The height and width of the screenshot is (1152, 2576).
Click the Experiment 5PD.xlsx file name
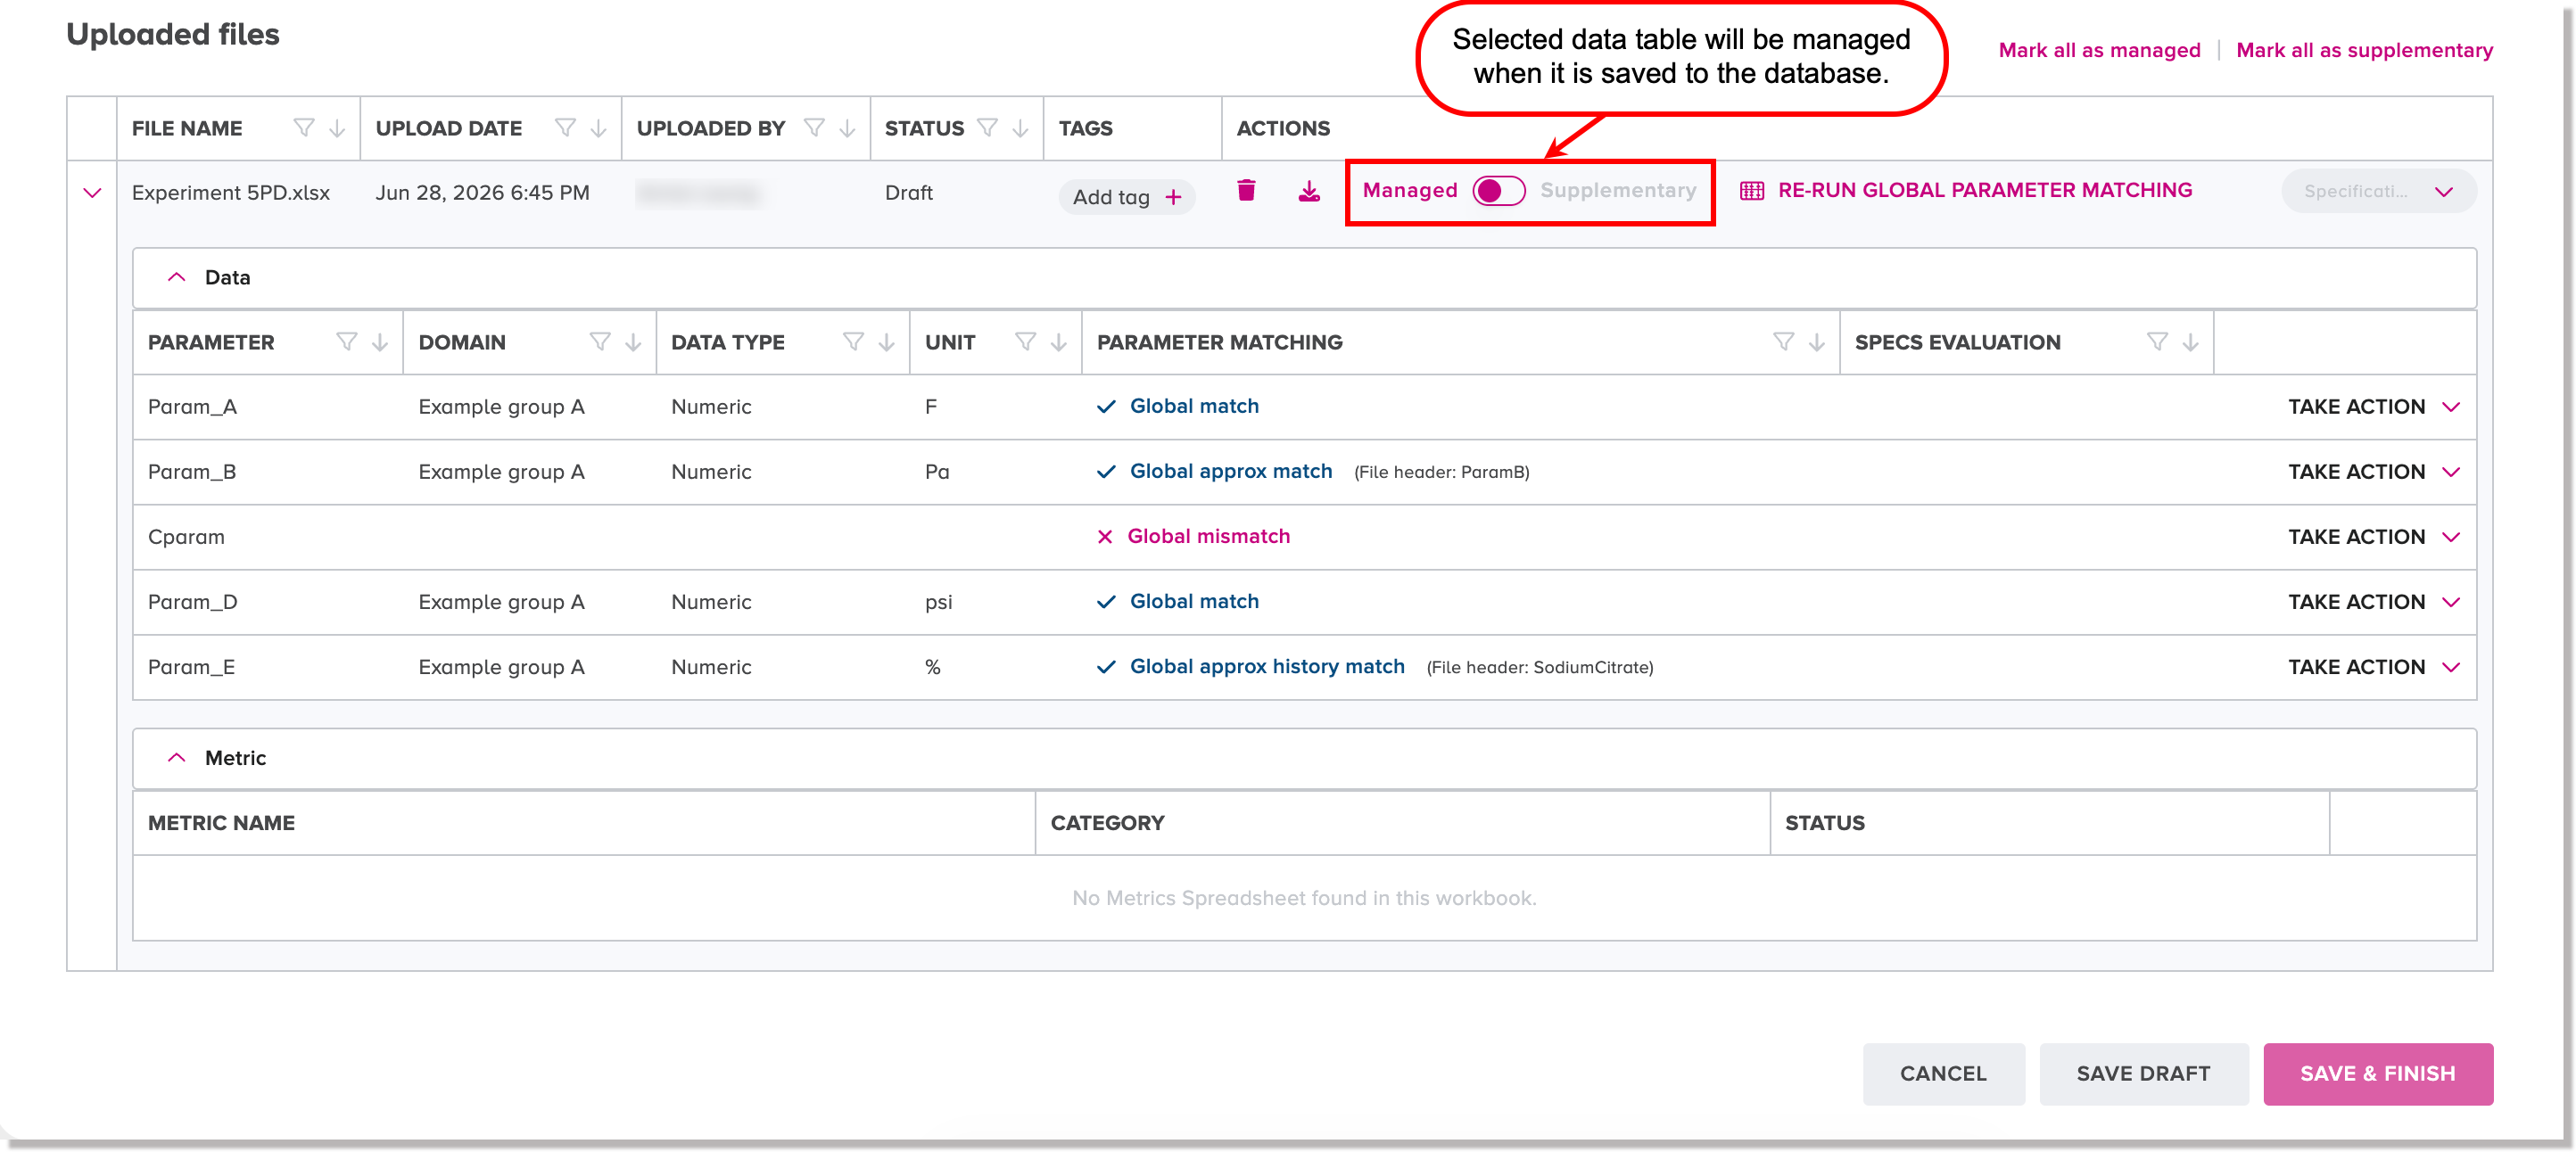pyautogui.click(x=231, y=193)
